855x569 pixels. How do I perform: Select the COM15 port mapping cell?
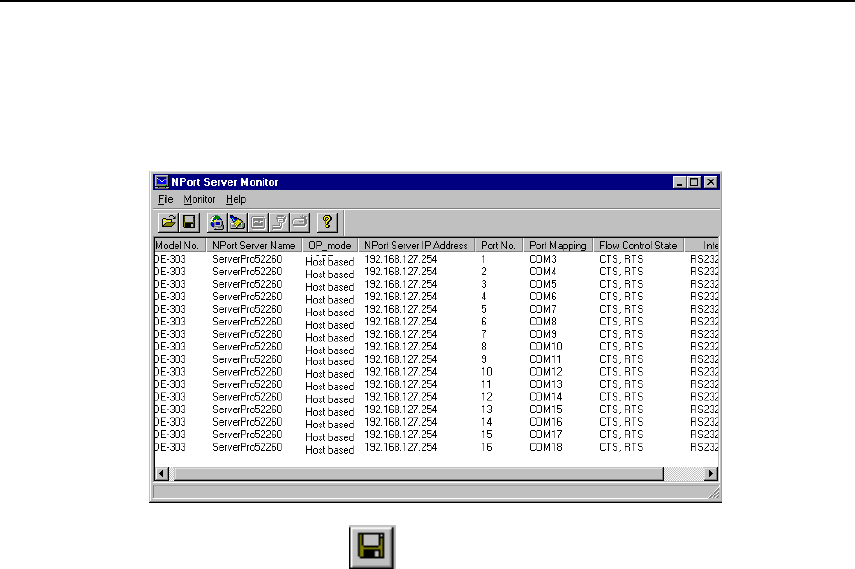point(546,409)
